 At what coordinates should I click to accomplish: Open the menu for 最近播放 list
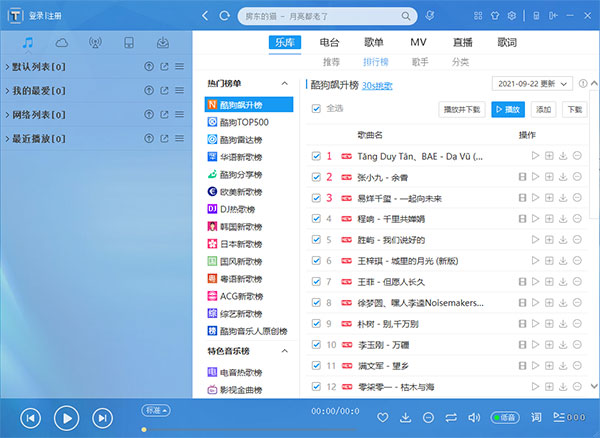click(x=179, y=138)
